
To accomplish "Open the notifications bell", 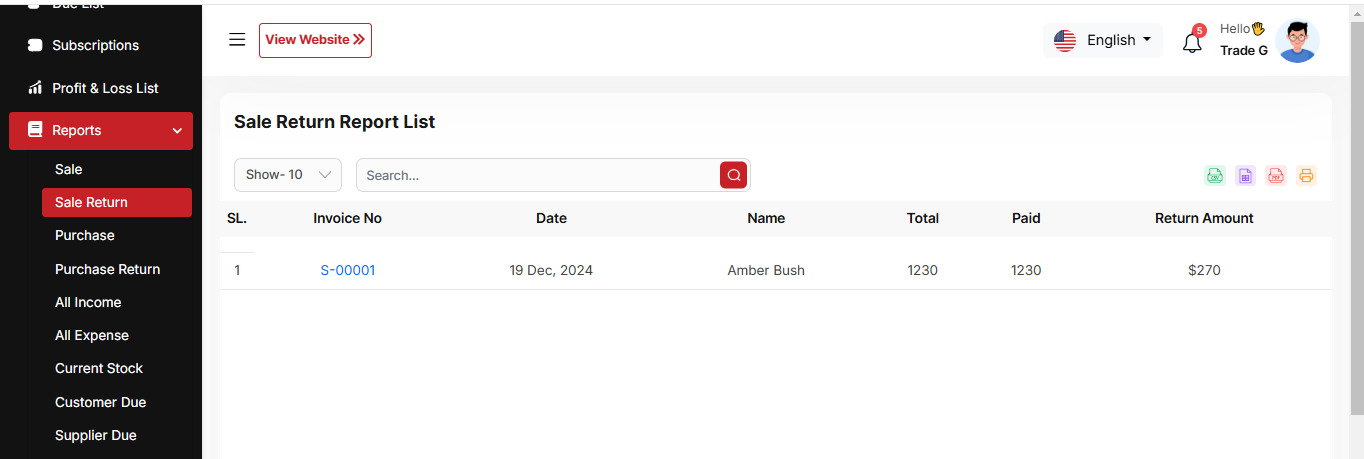I will [x=1192, y=43].
